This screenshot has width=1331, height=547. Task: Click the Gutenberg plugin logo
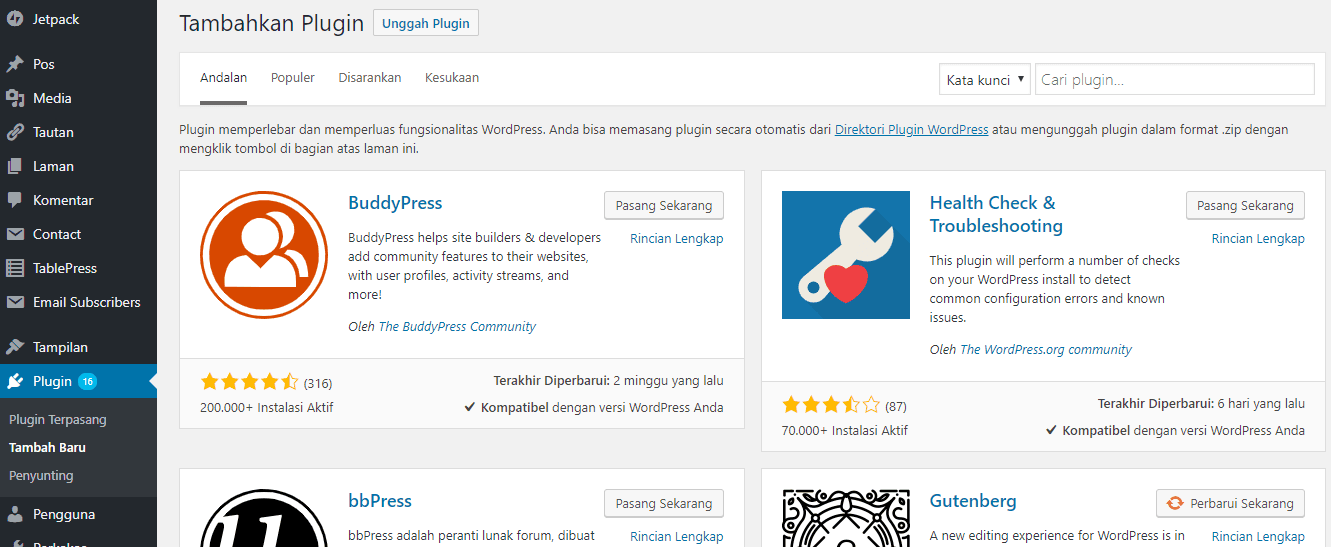tap(846, 518)
